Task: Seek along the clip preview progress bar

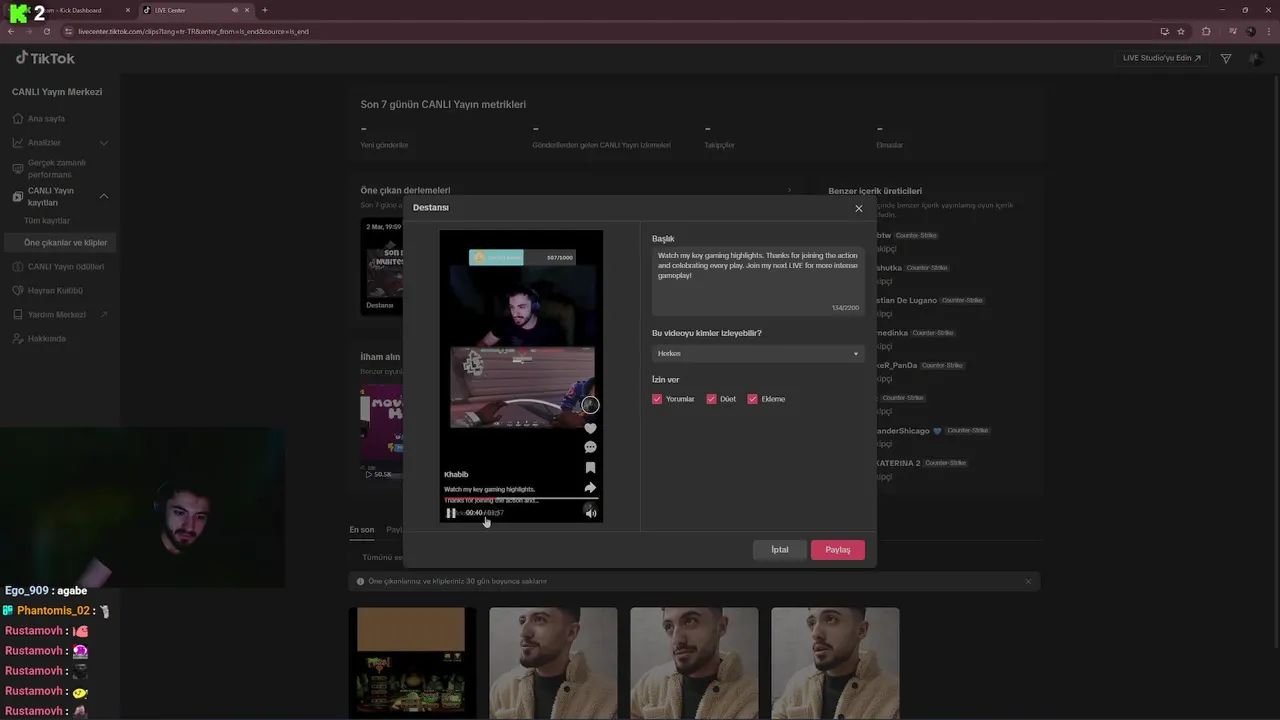Action: pos(521,497)
